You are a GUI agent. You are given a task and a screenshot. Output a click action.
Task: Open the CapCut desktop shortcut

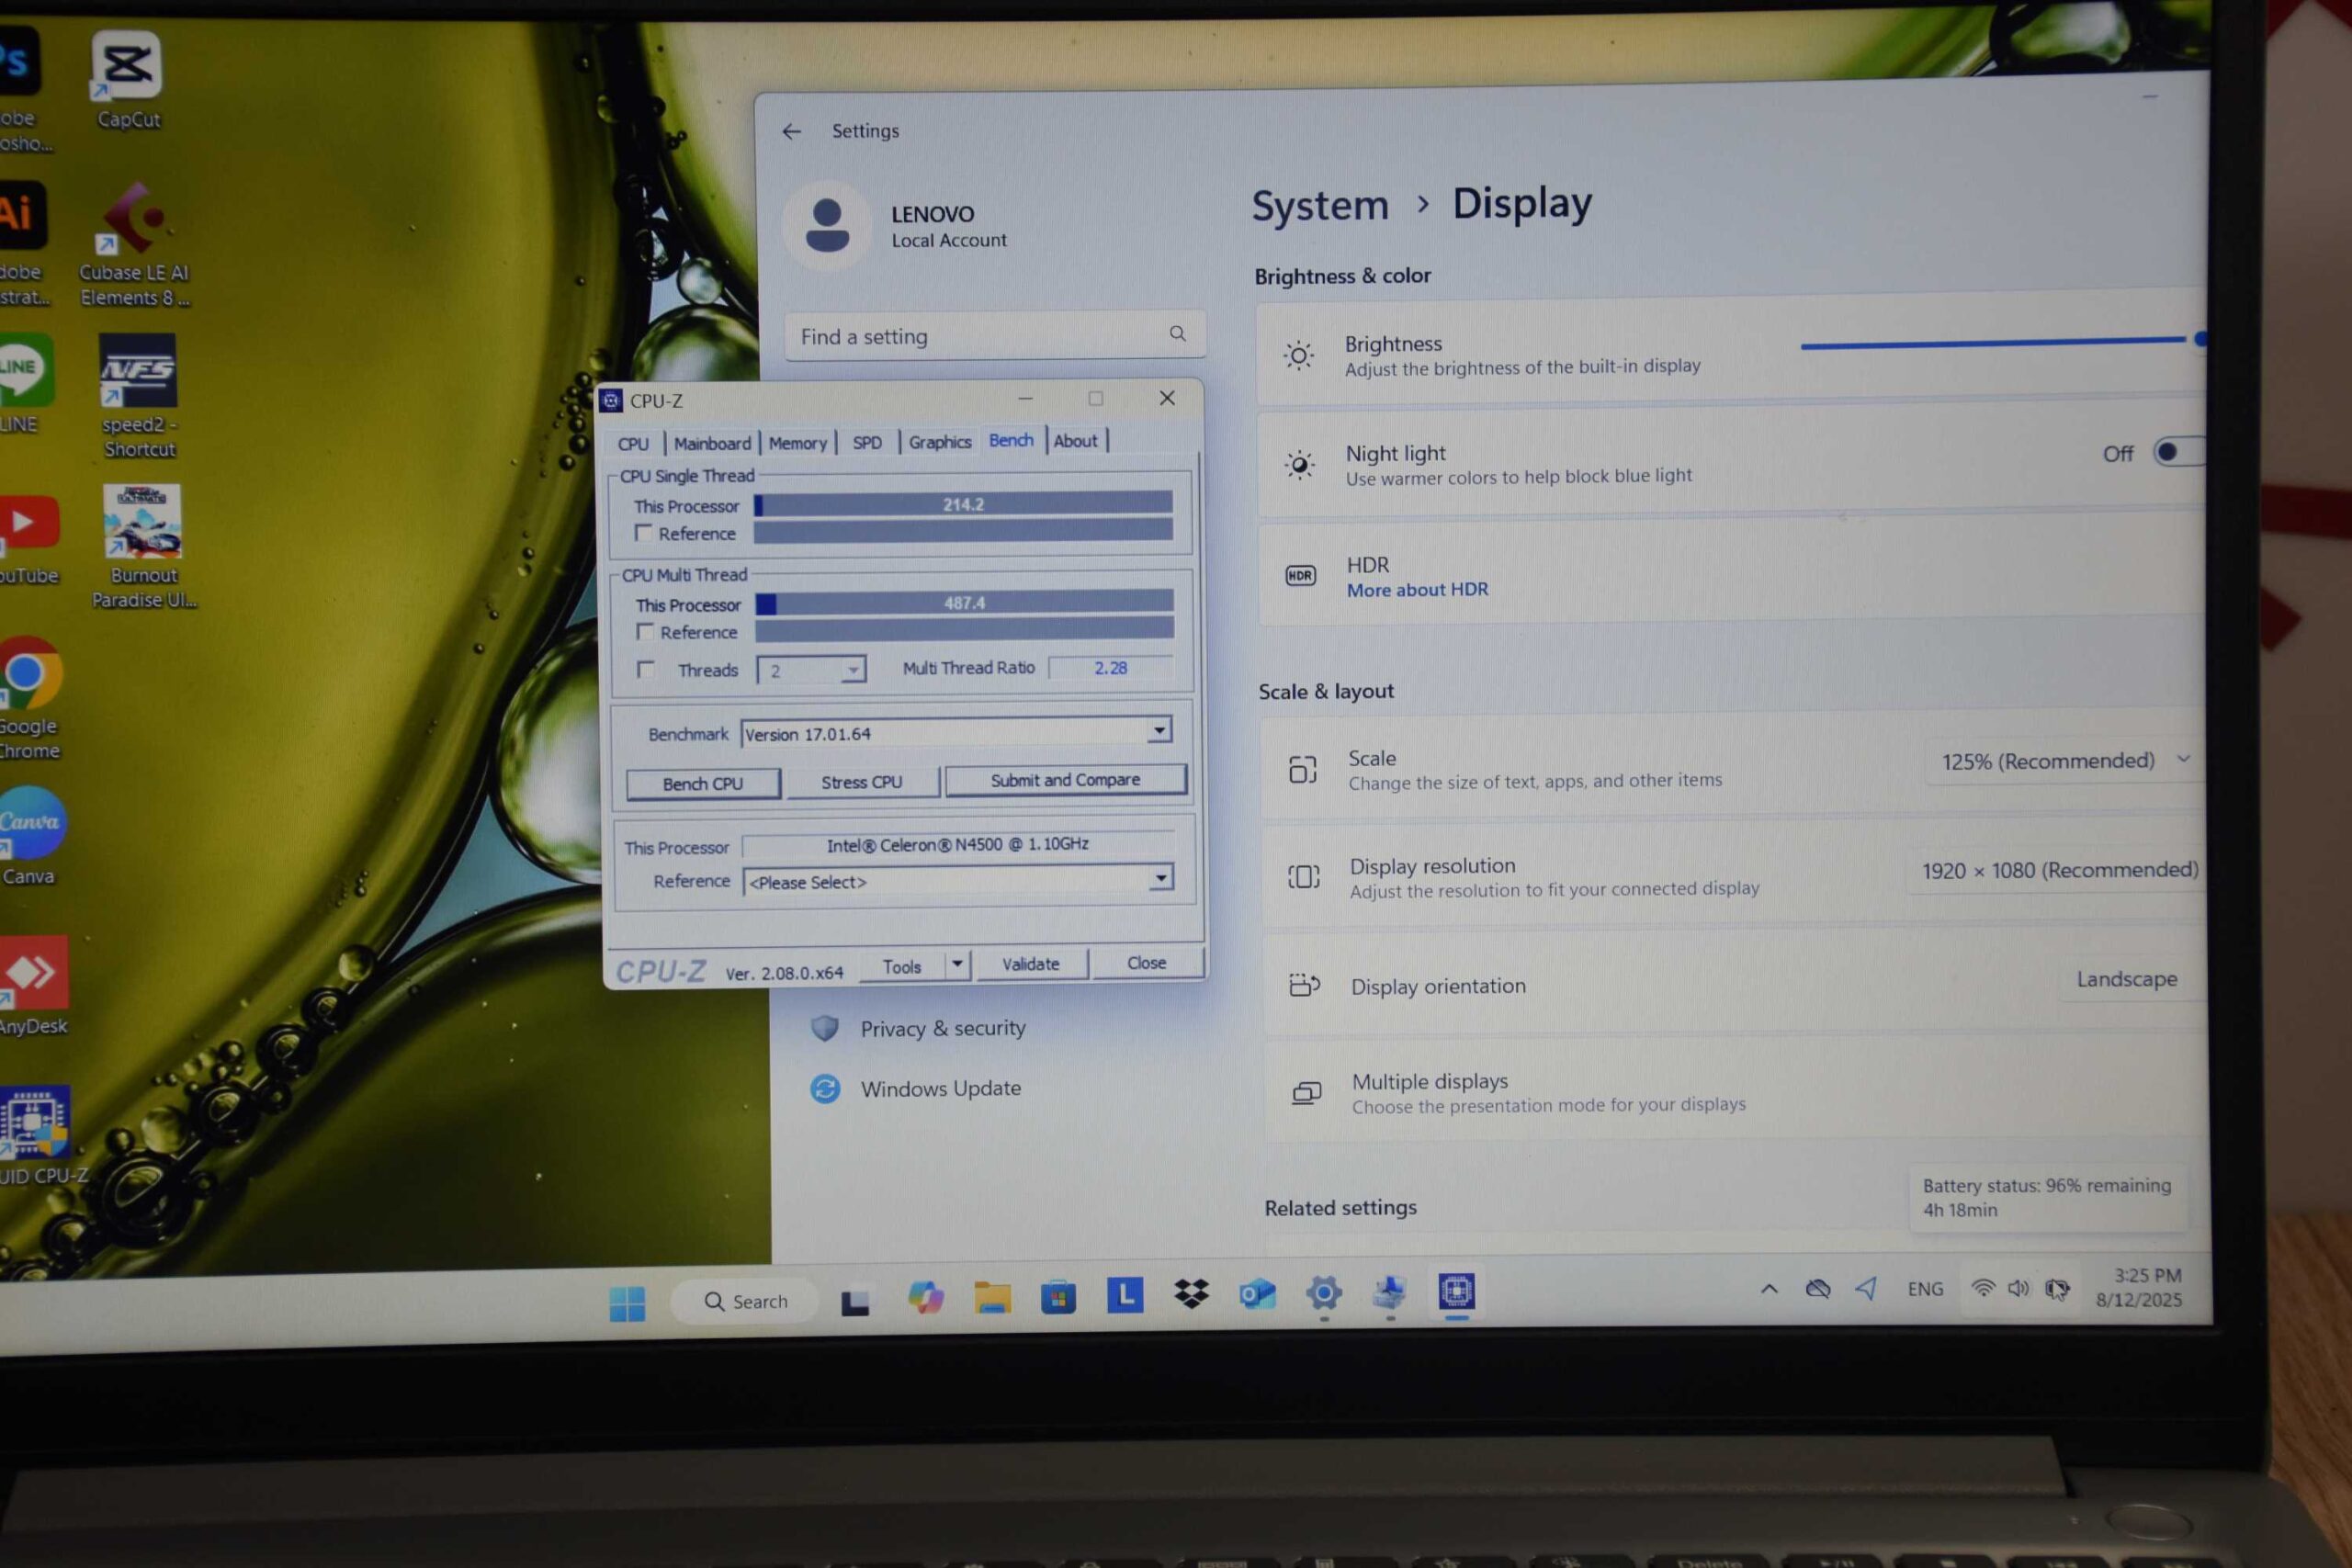127,81
